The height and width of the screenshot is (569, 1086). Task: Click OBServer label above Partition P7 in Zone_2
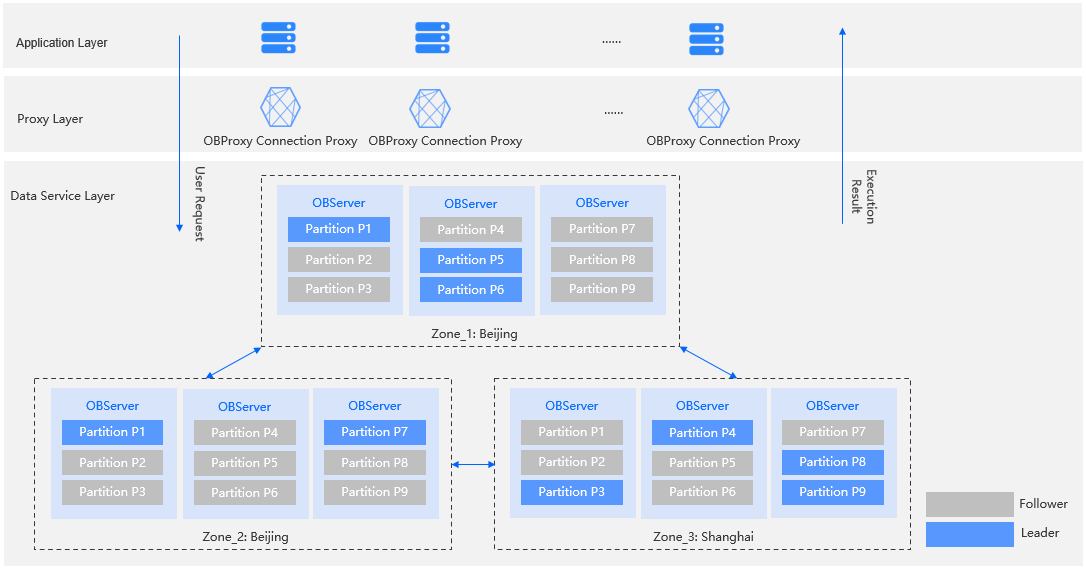pyautogui.click(x=375, y=406)
